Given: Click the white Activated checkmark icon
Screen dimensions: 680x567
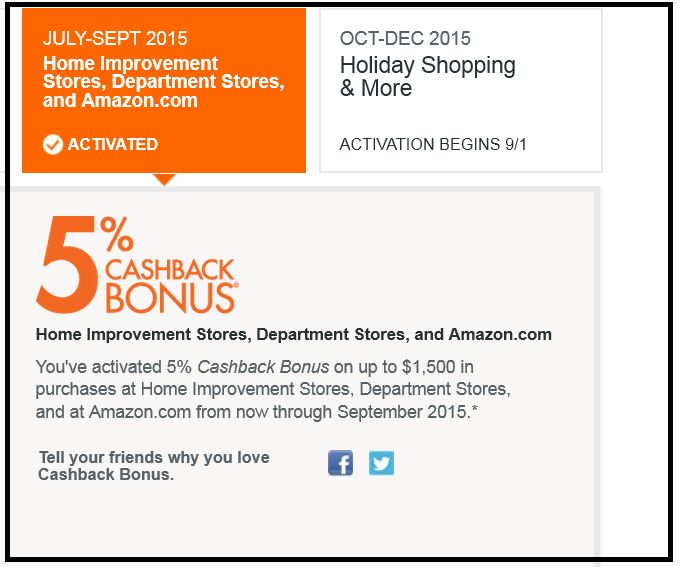Looking at the screenshot, I should [x=53, y=145].
